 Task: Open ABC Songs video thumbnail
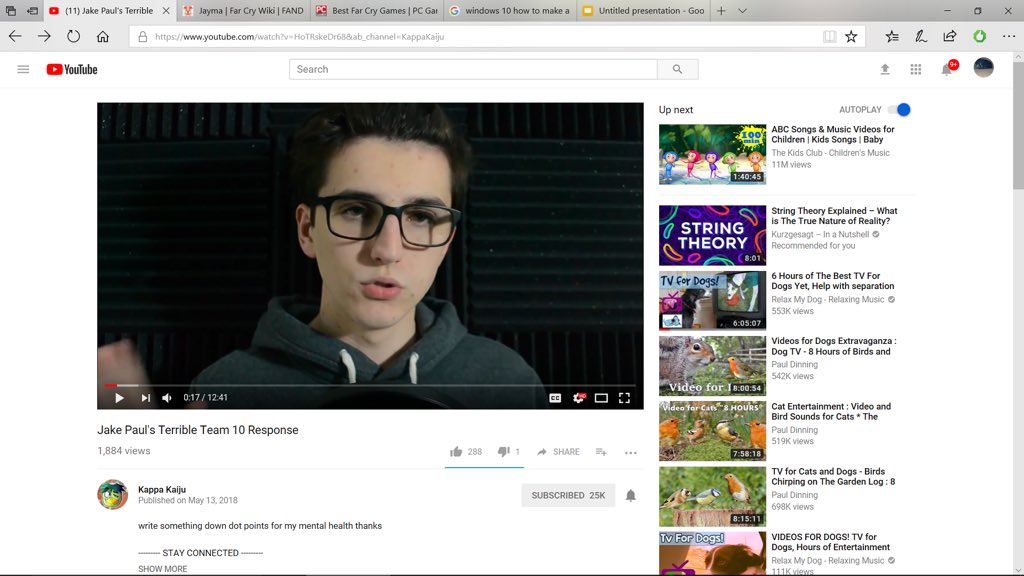coord(712,154)
